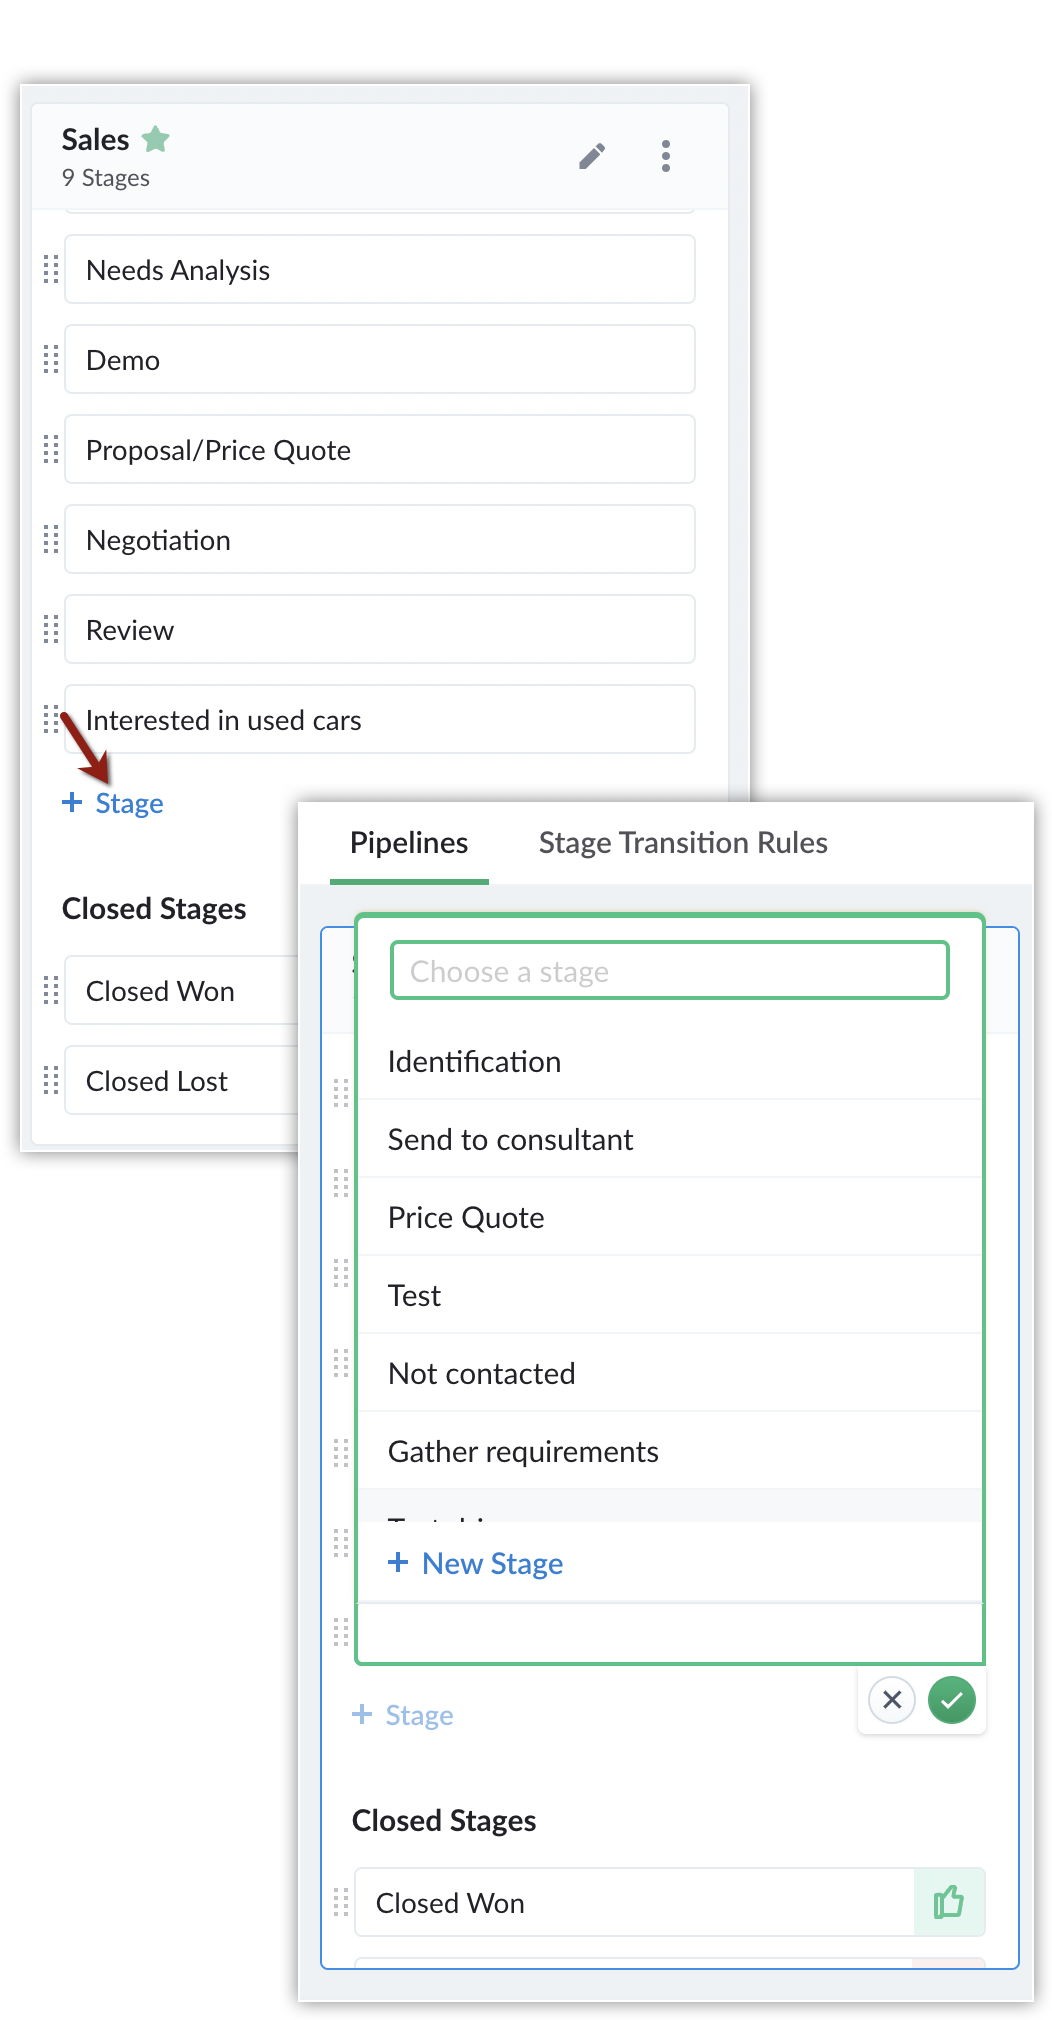The image size is (1052, 2020).
Task: Click the green checkmark confirm button
Action: (951, 1700)
